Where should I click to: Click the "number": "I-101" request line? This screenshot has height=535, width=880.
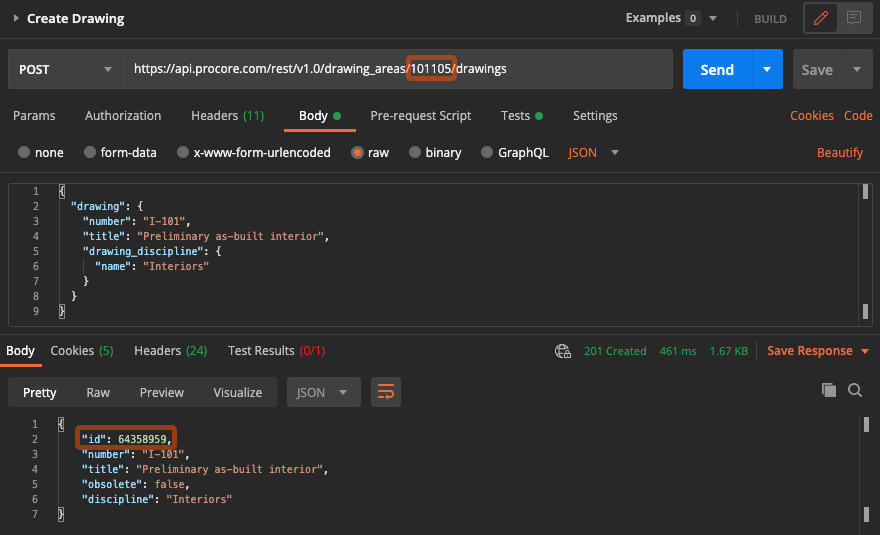tap(136, 221)
